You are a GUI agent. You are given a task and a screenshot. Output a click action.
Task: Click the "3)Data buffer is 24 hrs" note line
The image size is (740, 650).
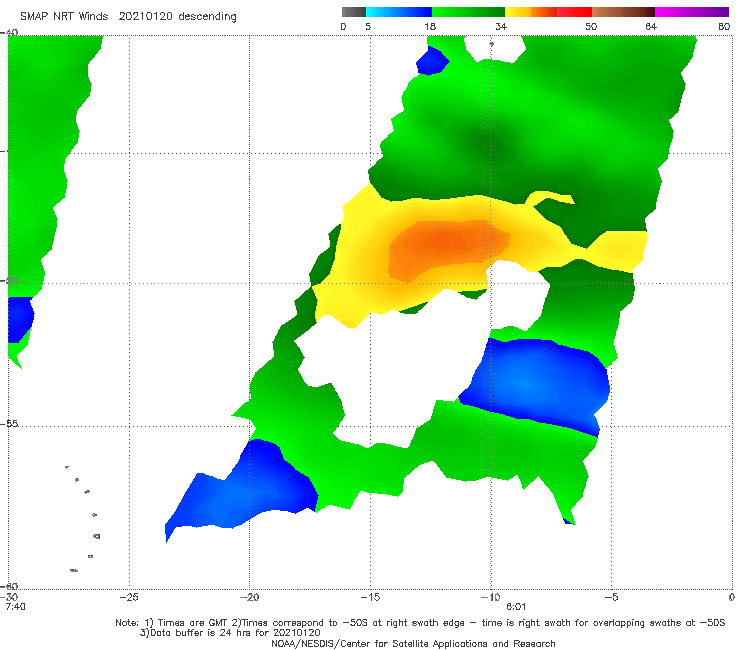click(230, 633)
